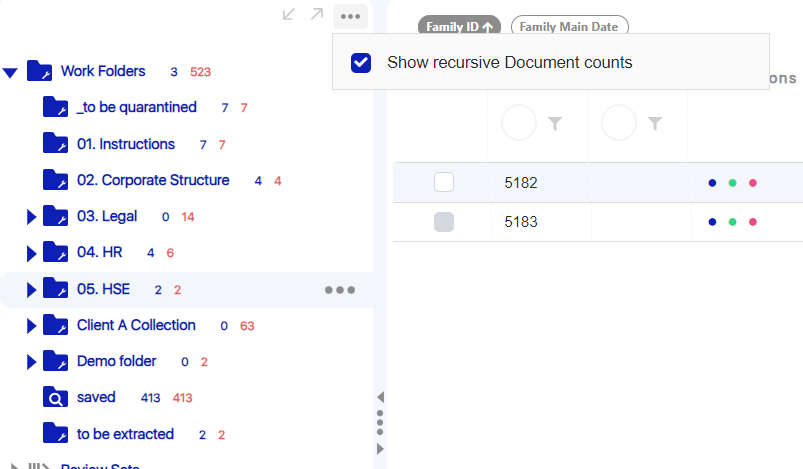Open the to be extracted folder
Viewport: 803px width, 469px height.
(125, 434)
